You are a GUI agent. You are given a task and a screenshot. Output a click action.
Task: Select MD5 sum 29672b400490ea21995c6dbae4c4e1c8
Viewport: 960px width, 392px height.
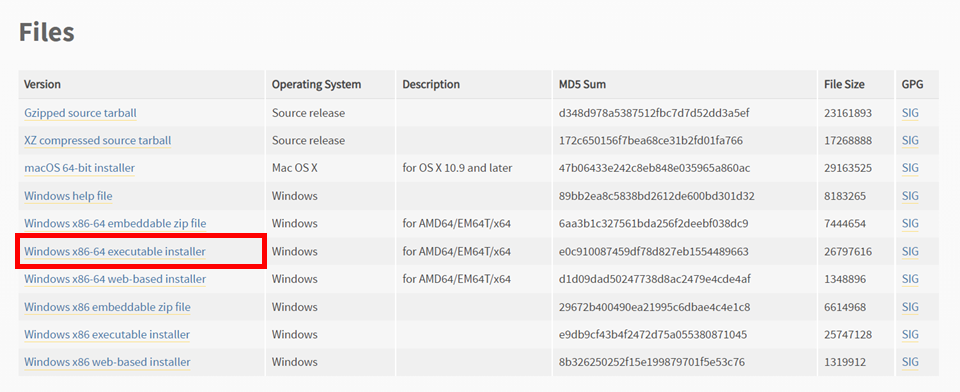click(654, 307)
